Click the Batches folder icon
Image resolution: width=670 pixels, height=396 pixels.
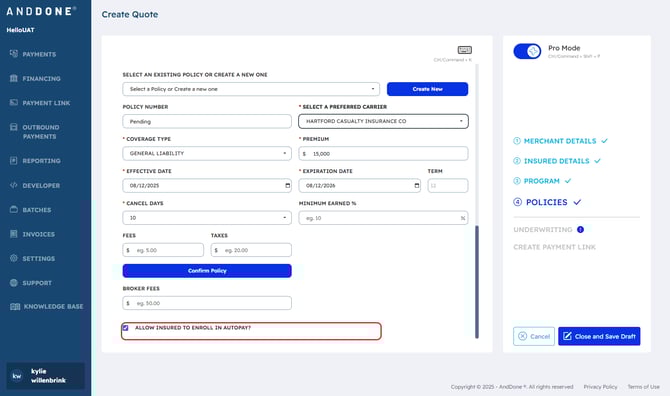coord(14,209)
